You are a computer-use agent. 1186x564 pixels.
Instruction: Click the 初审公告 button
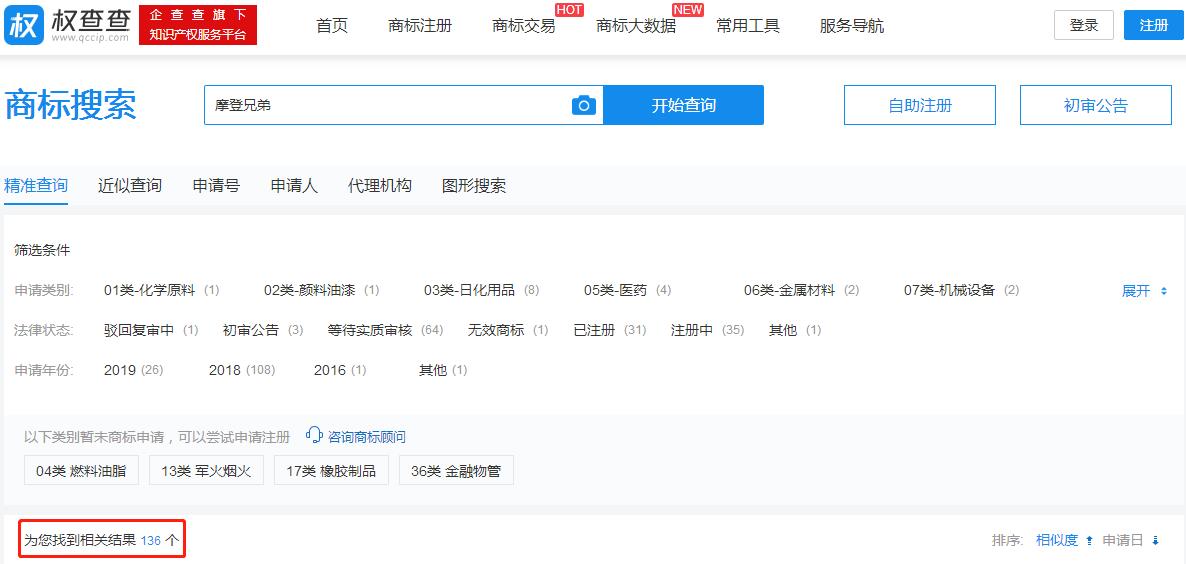[1095, 105]
